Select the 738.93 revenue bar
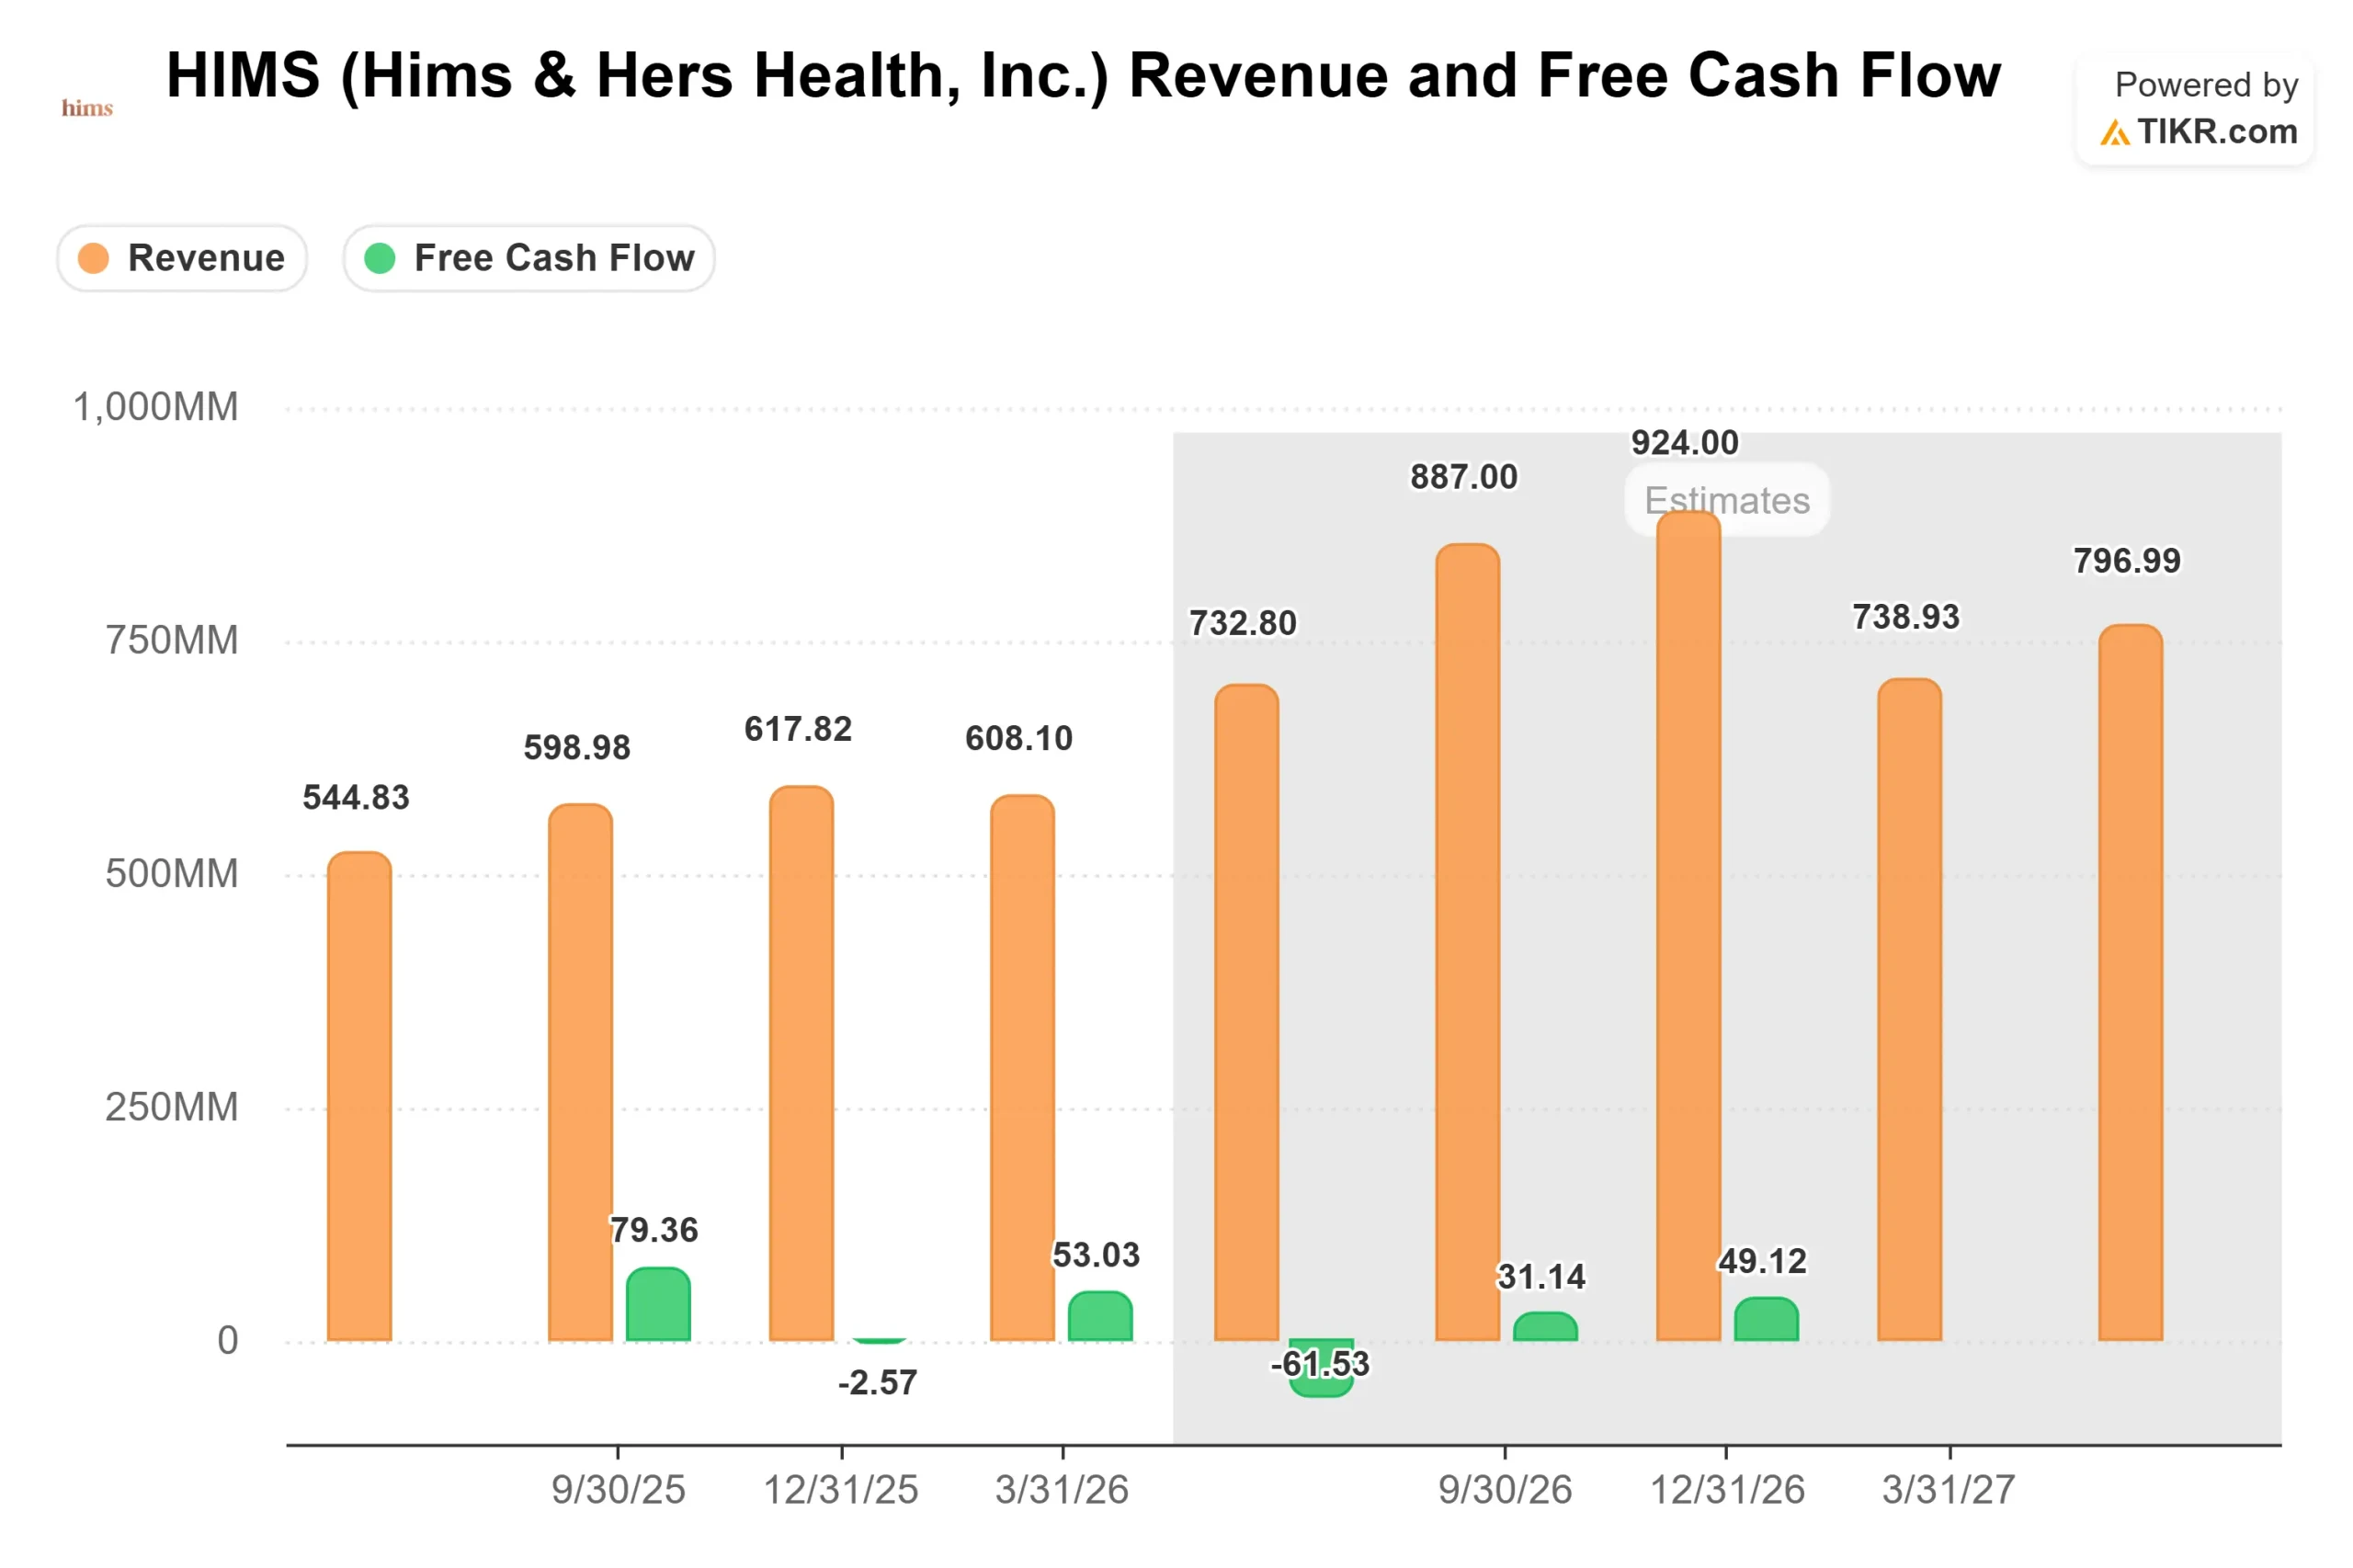Viewport: 2353px width, 1568px height. [x=1910, y=1009]
